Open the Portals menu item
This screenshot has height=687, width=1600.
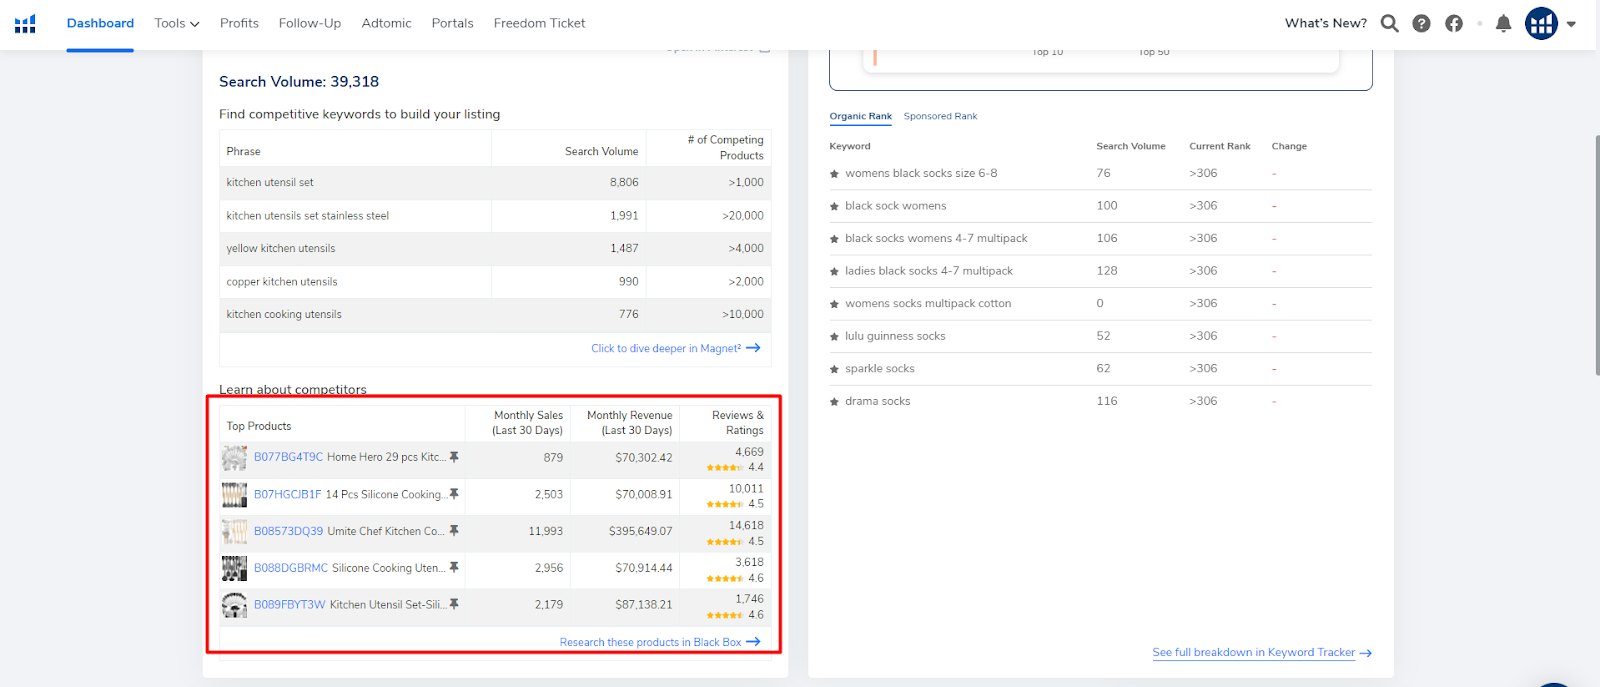point(452,23)
